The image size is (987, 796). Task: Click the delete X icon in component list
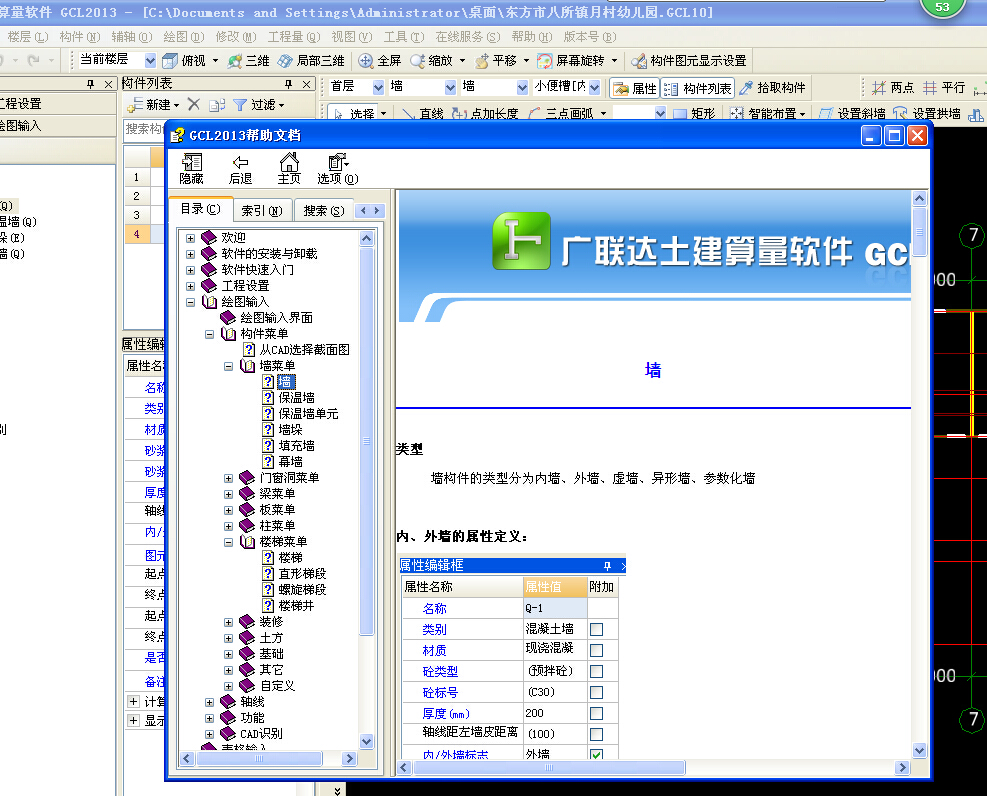click(x=194, y=104)
